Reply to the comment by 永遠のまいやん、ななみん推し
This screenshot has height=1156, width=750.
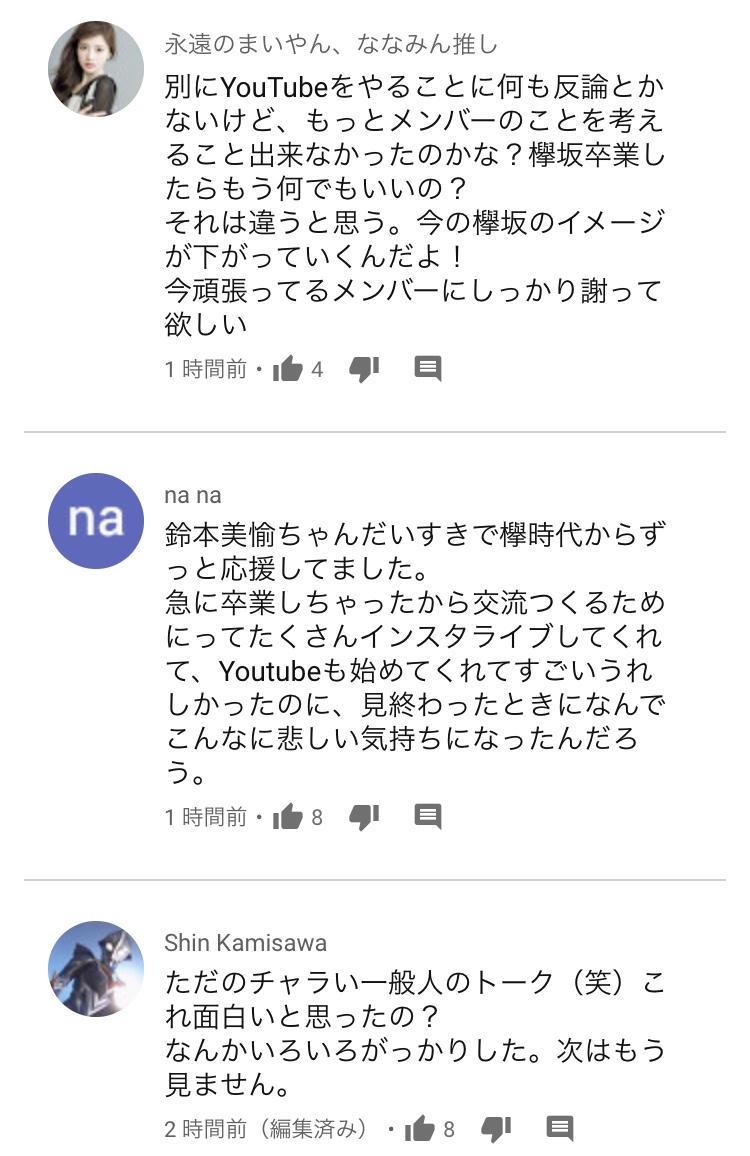click(x=428, y=368)
